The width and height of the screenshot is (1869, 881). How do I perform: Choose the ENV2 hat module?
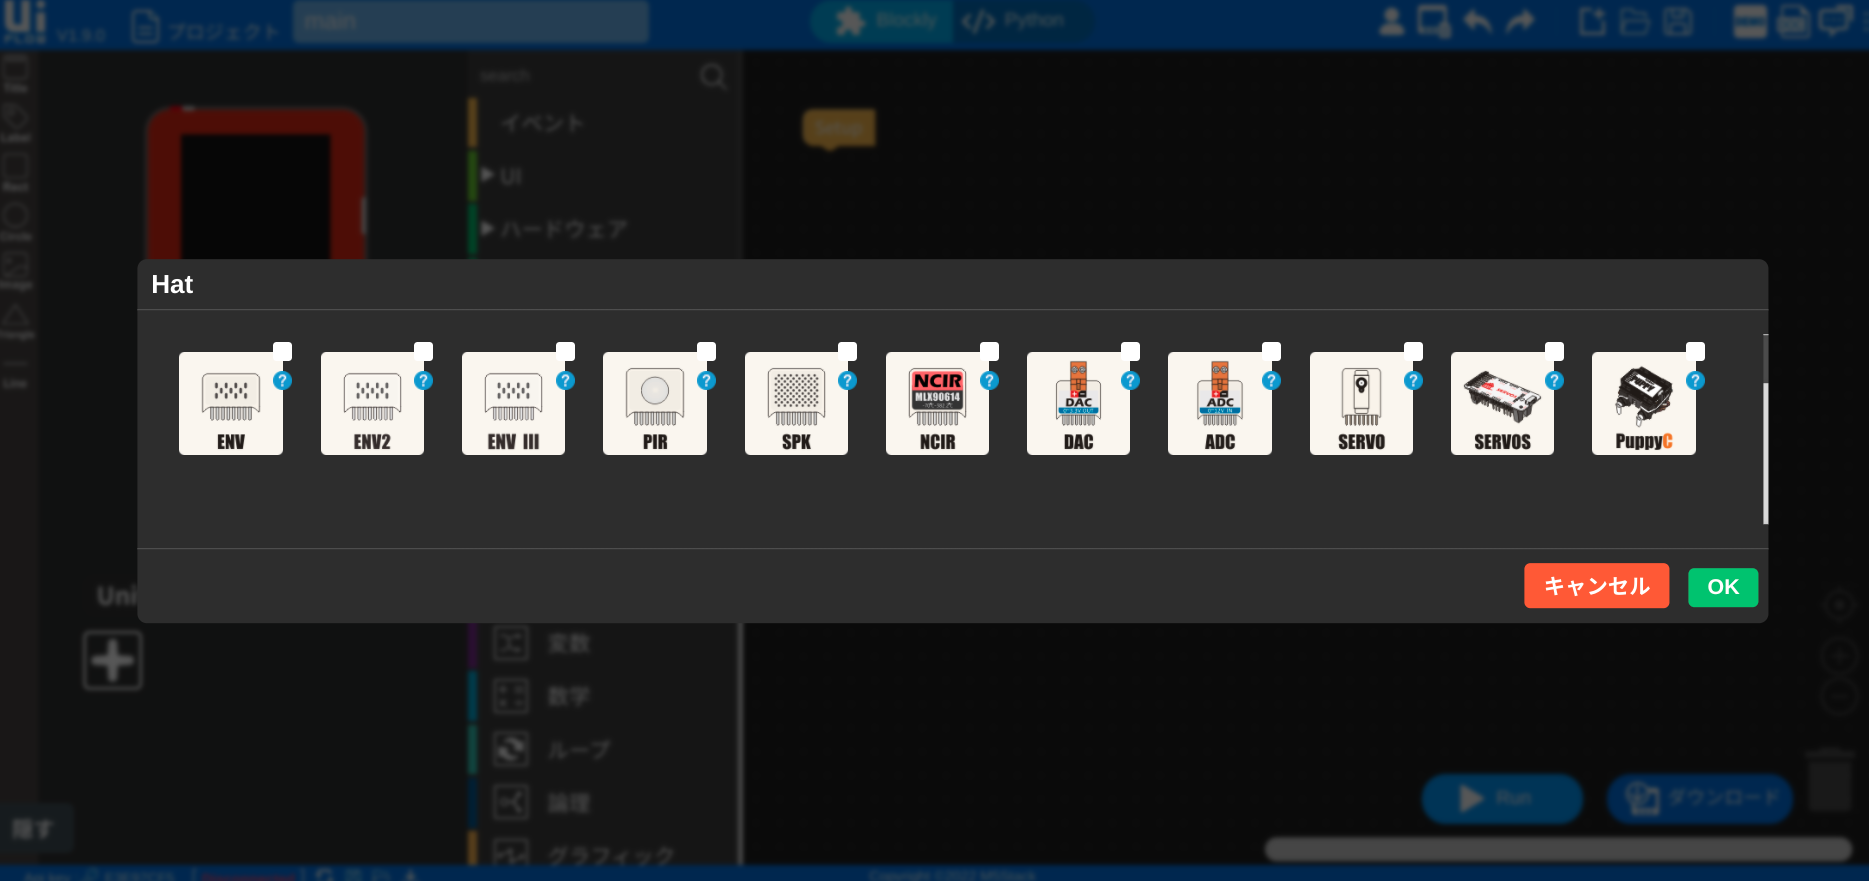(x=372, y=404)
